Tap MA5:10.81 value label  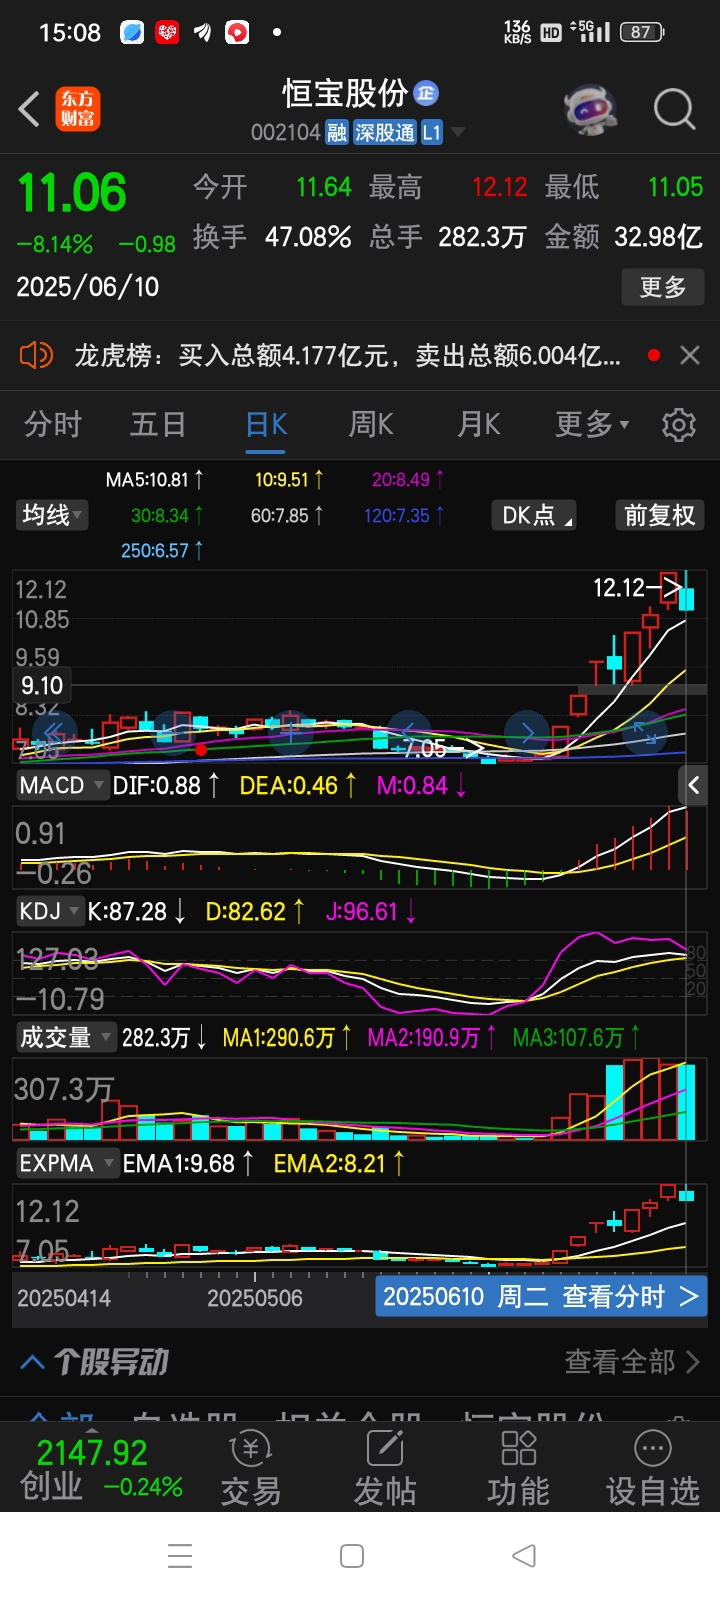154,480
